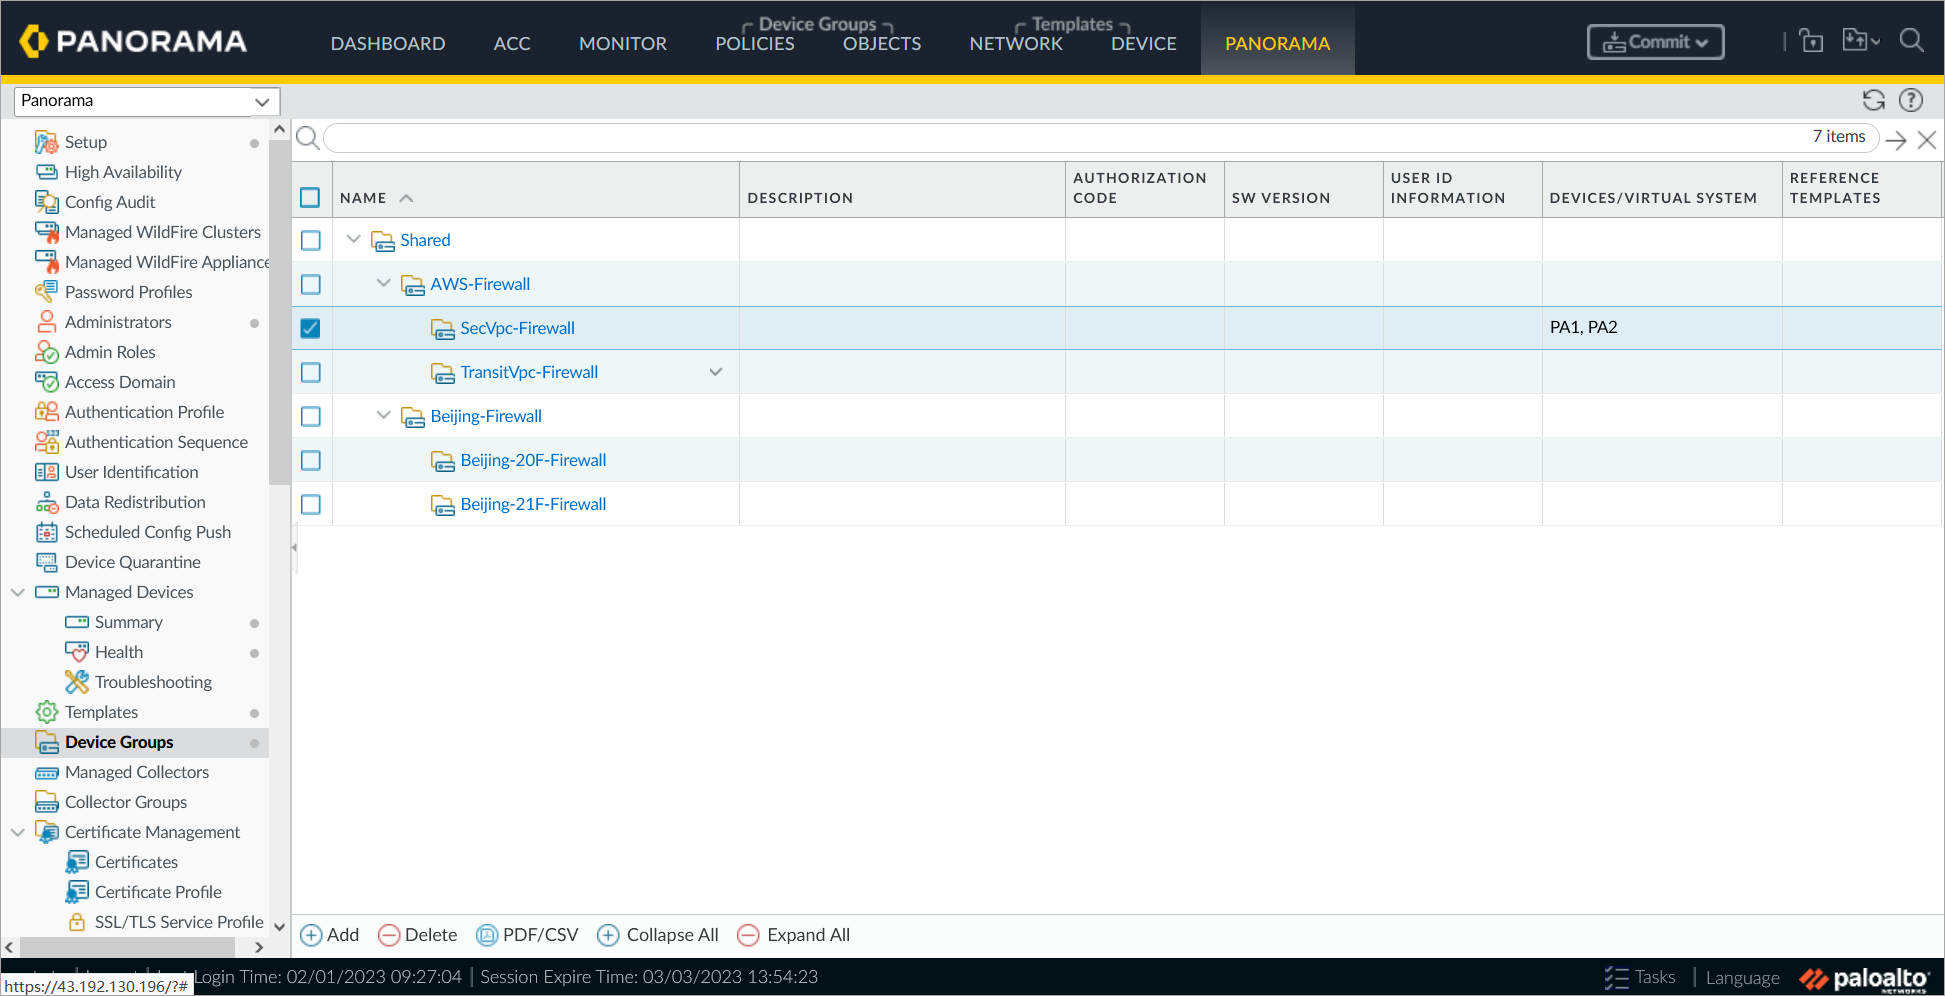
Task: Check the Beijing-Firewall row checkbox
Action: 310,416
